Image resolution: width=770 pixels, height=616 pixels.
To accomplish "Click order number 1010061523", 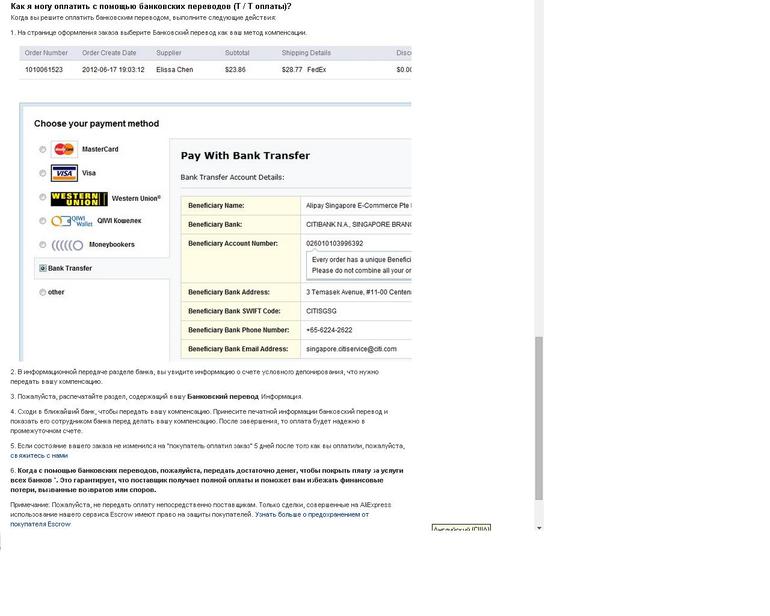I will [x=44, y=70].
